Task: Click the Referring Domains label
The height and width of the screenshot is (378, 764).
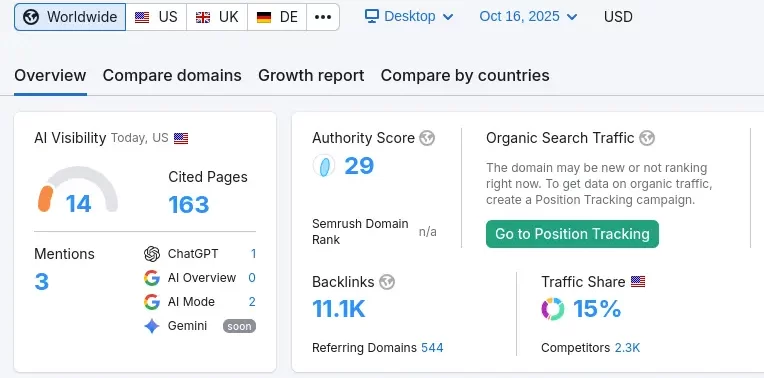Action: [x=364, y=348]
